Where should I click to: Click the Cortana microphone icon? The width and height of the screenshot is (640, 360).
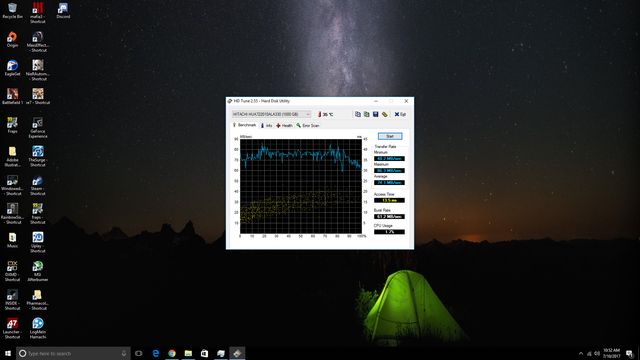pyautogui.click(x=124, y=353)
